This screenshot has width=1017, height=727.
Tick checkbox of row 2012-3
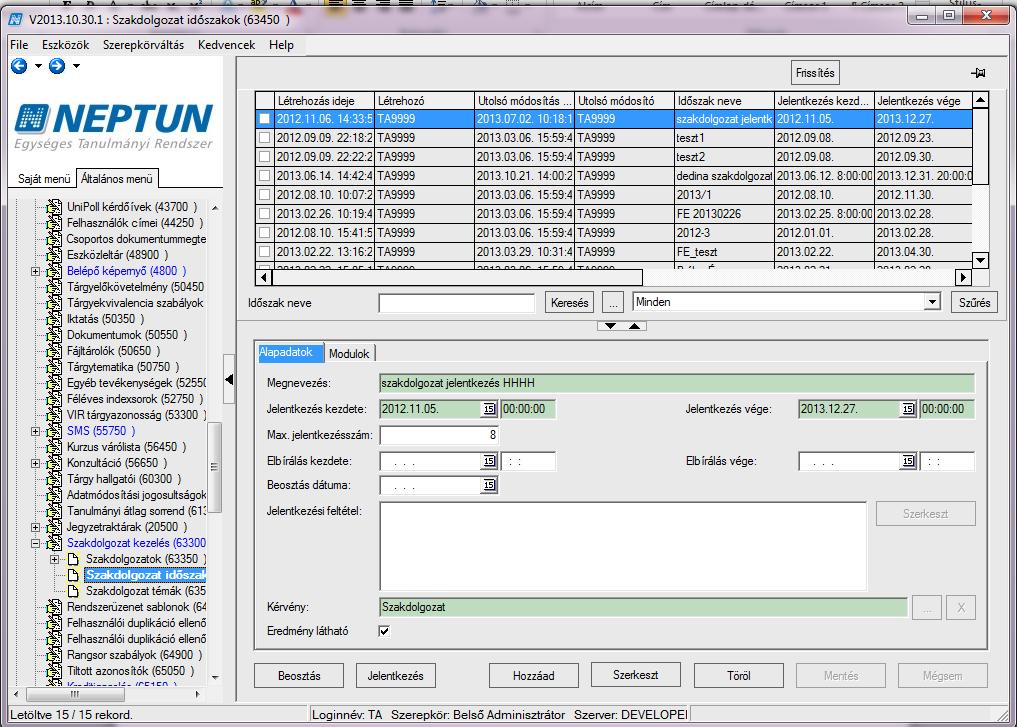coord(265,232)
